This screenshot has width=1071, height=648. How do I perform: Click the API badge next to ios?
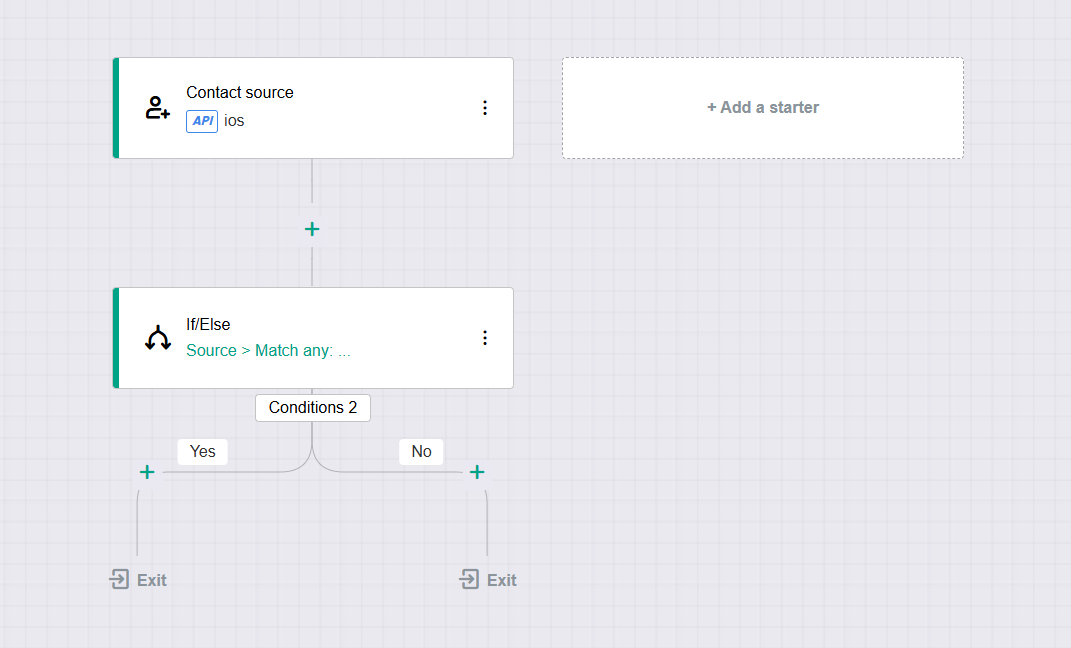(202, 121)
